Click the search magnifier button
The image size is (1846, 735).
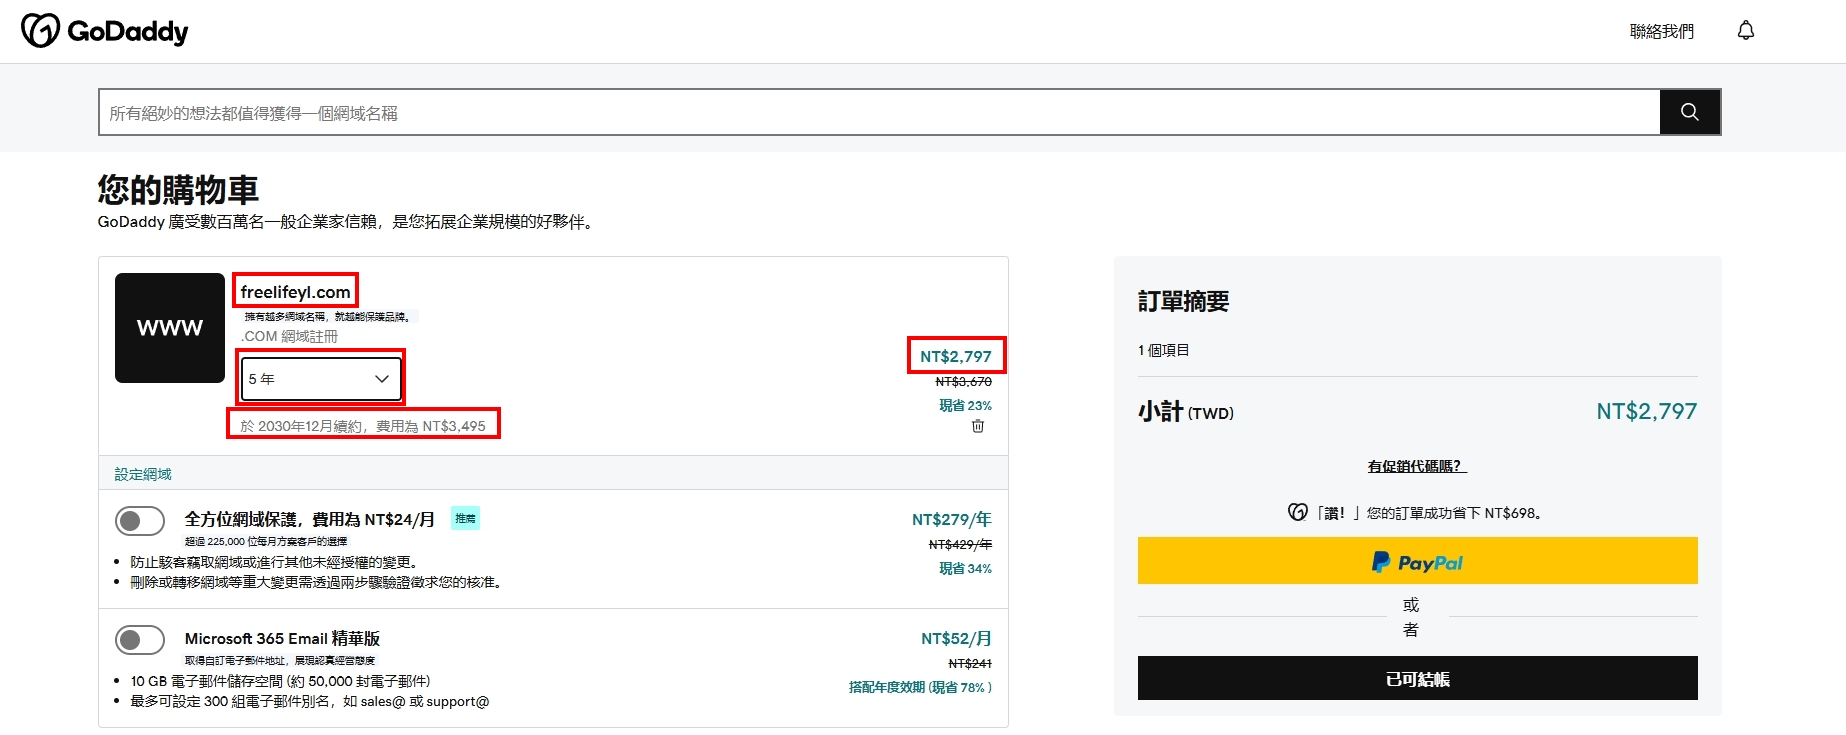1689,112
